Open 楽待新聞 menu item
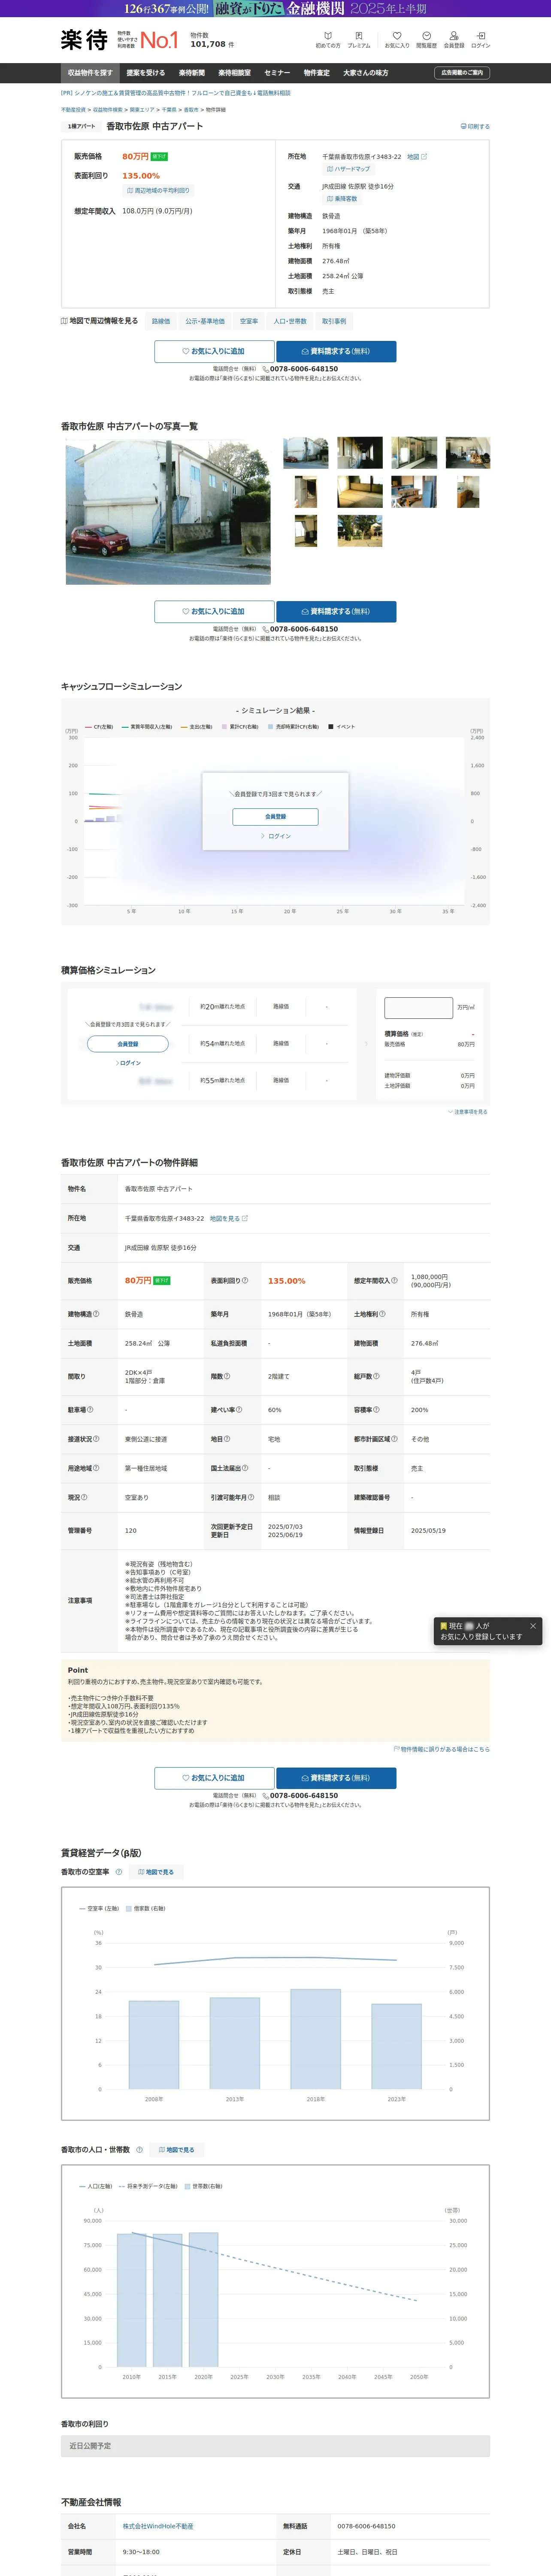 click(192, 73)
